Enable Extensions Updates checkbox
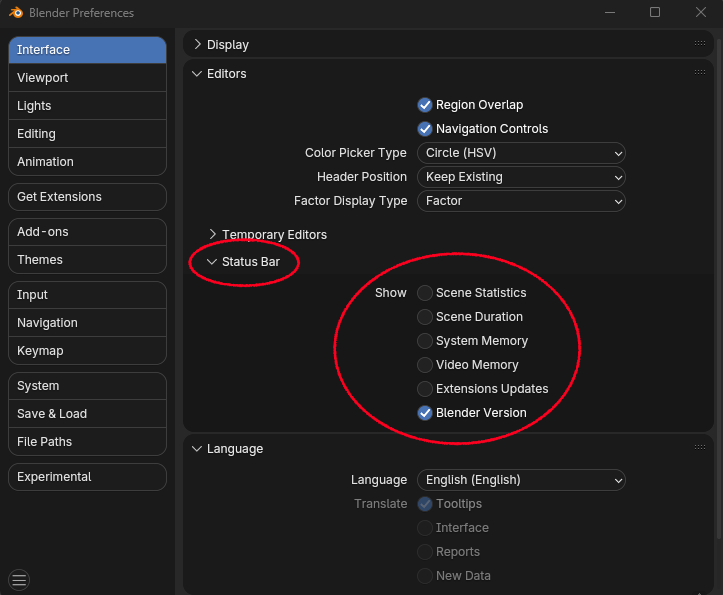The height and width of the screenshot is (595, 723). (425, 389)
